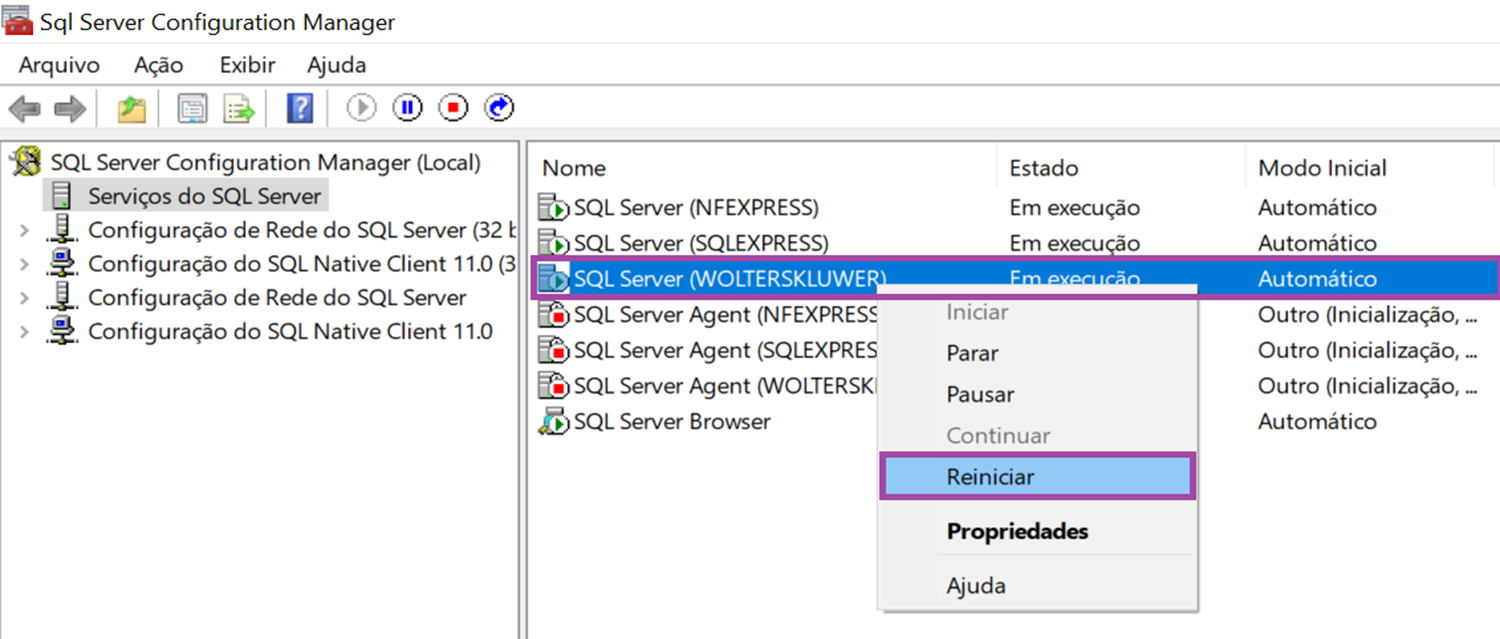Select the non-32-bit Configuração de Rede do SQL Server item
The image size is (1500, 639).
[277, 298]
